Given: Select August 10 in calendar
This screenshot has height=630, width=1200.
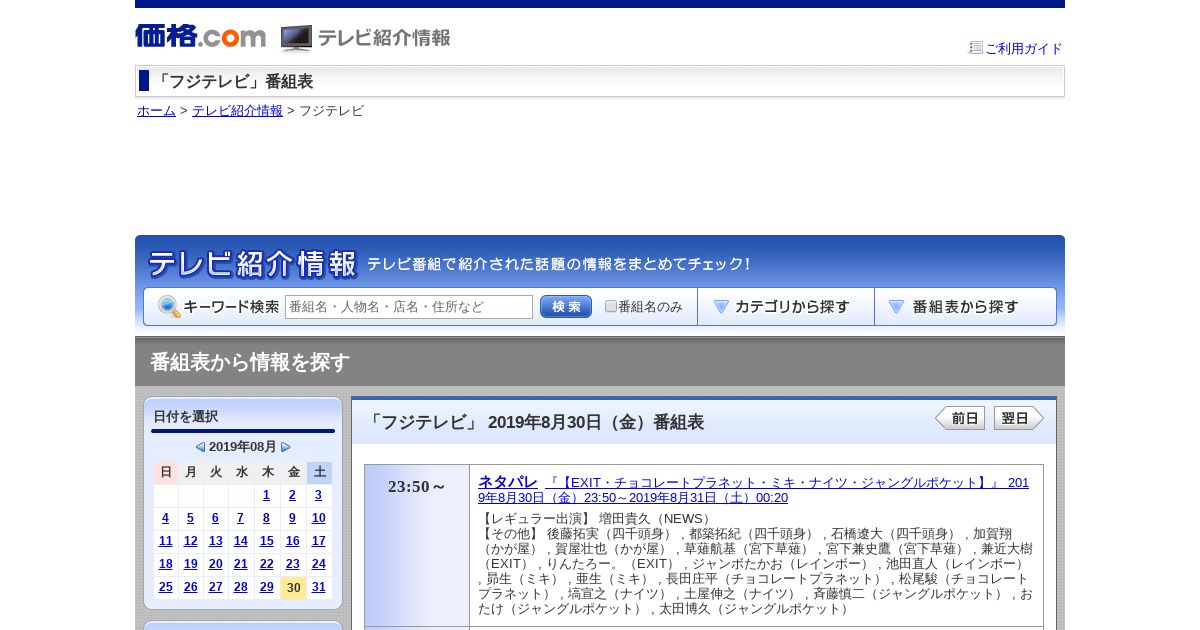Looking at the screenshot, I should coord(318,518).
